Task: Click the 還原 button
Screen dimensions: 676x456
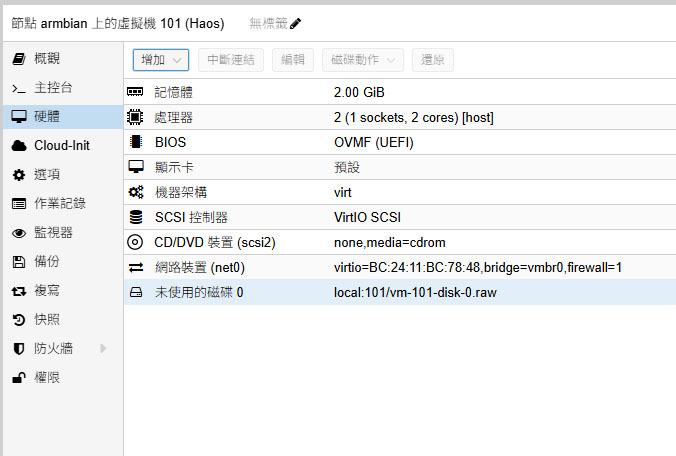Action: tap(433, 60)
